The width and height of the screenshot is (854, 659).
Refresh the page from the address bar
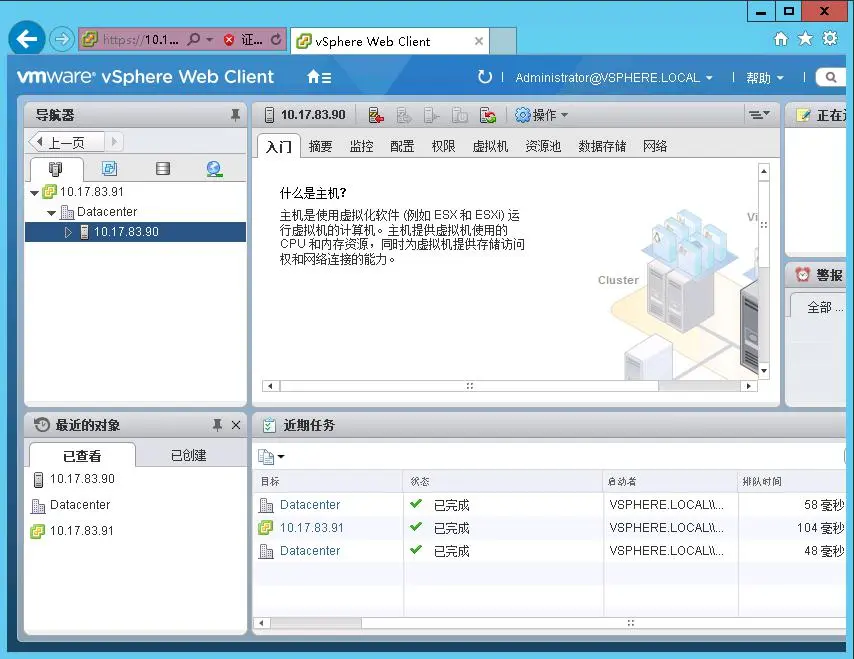(276, 39)
